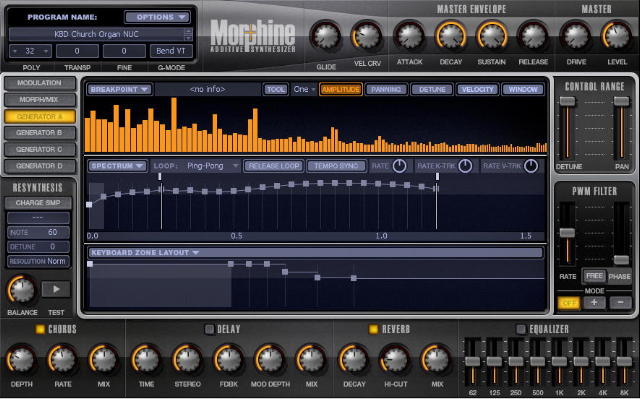This screenshot has height=399, width=640.
Task: Click the Rate K-Trk dial
Action: pos(465,166)
